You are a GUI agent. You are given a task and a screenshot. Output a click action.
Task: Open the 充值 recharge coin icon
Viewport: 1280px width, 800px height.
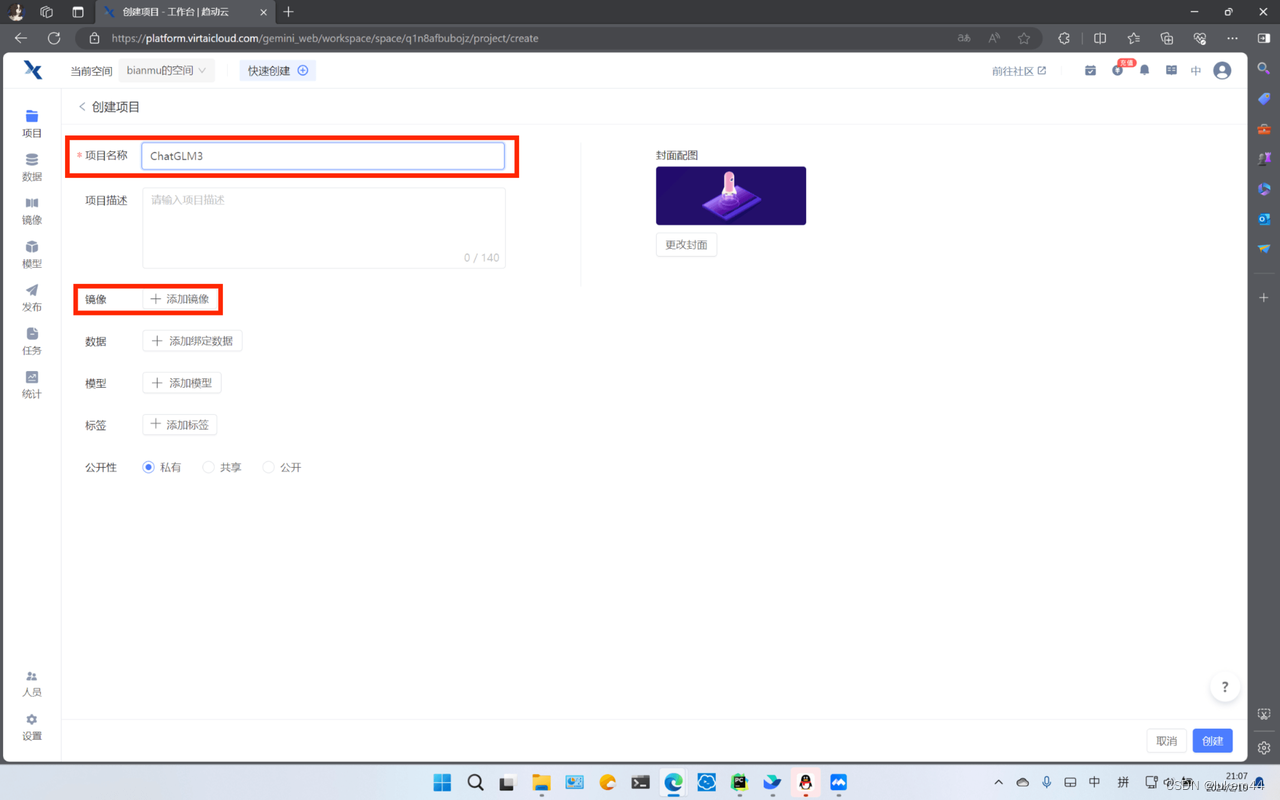1118,71
